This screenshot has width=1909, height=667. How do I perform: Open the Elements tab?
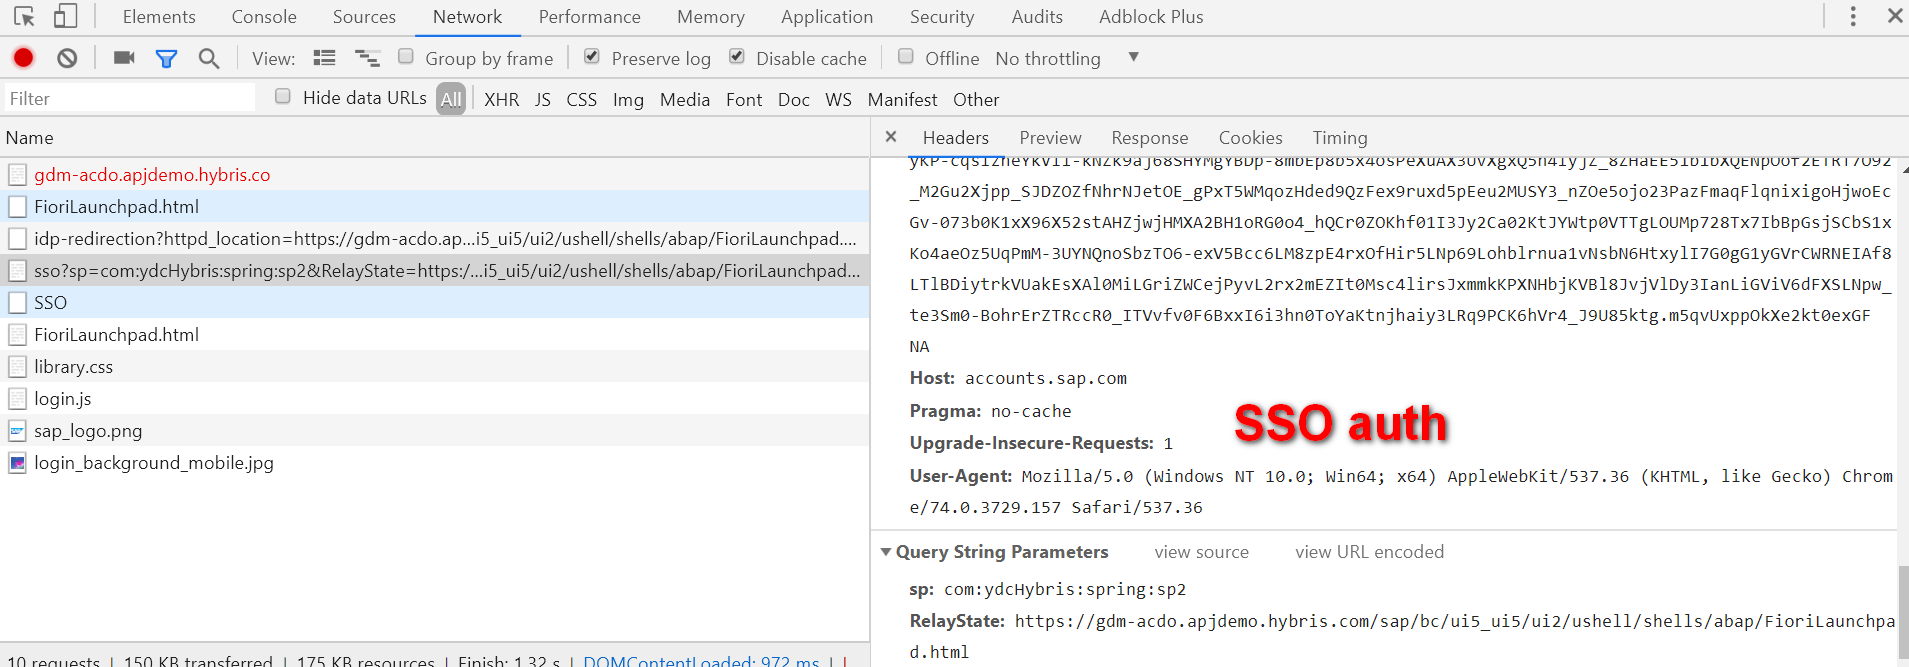pyautogui.click(x=159, y=17)
